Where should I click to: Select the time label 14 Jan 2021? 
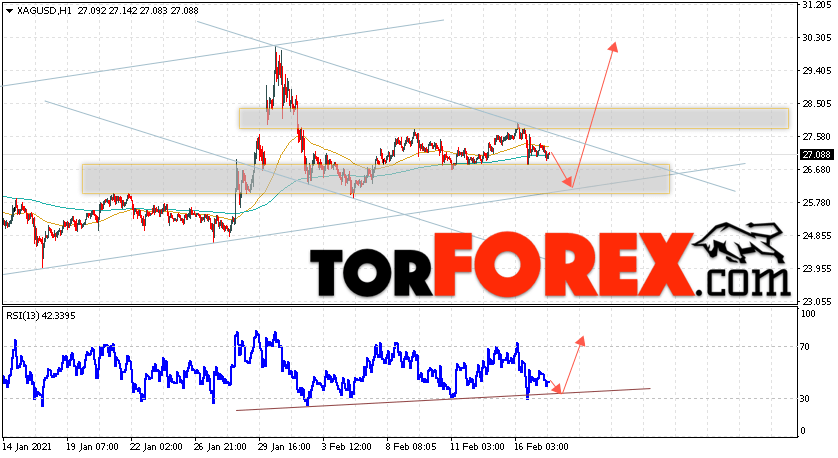[x=25, y=447]
